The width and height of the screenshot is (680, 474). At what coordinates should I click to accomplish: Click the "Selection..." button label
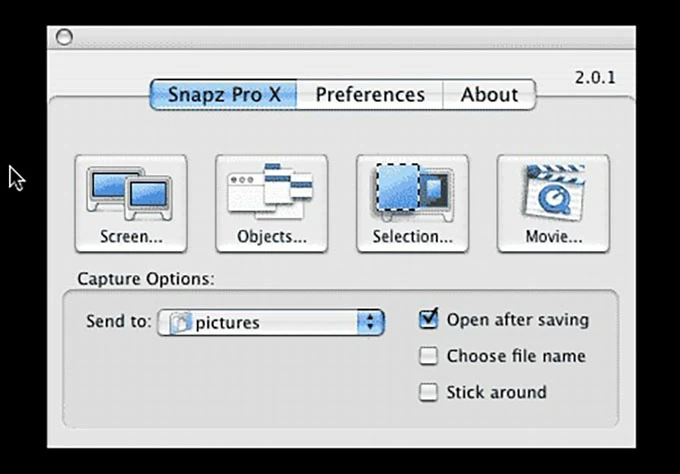click(412, 237)
